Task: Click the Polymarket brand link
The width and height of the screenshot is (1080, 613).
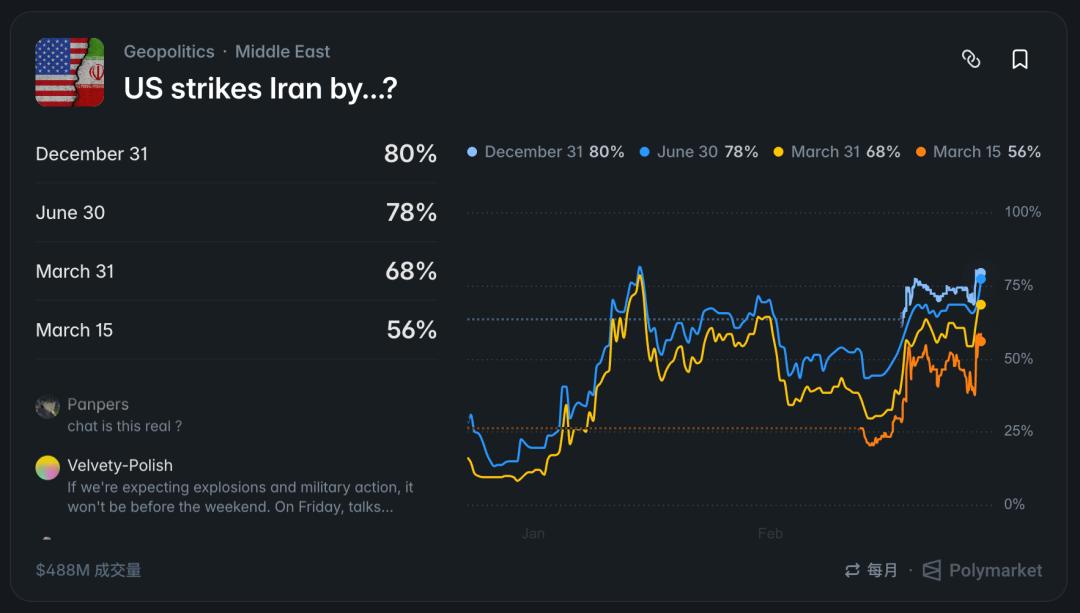Action: 994,570
